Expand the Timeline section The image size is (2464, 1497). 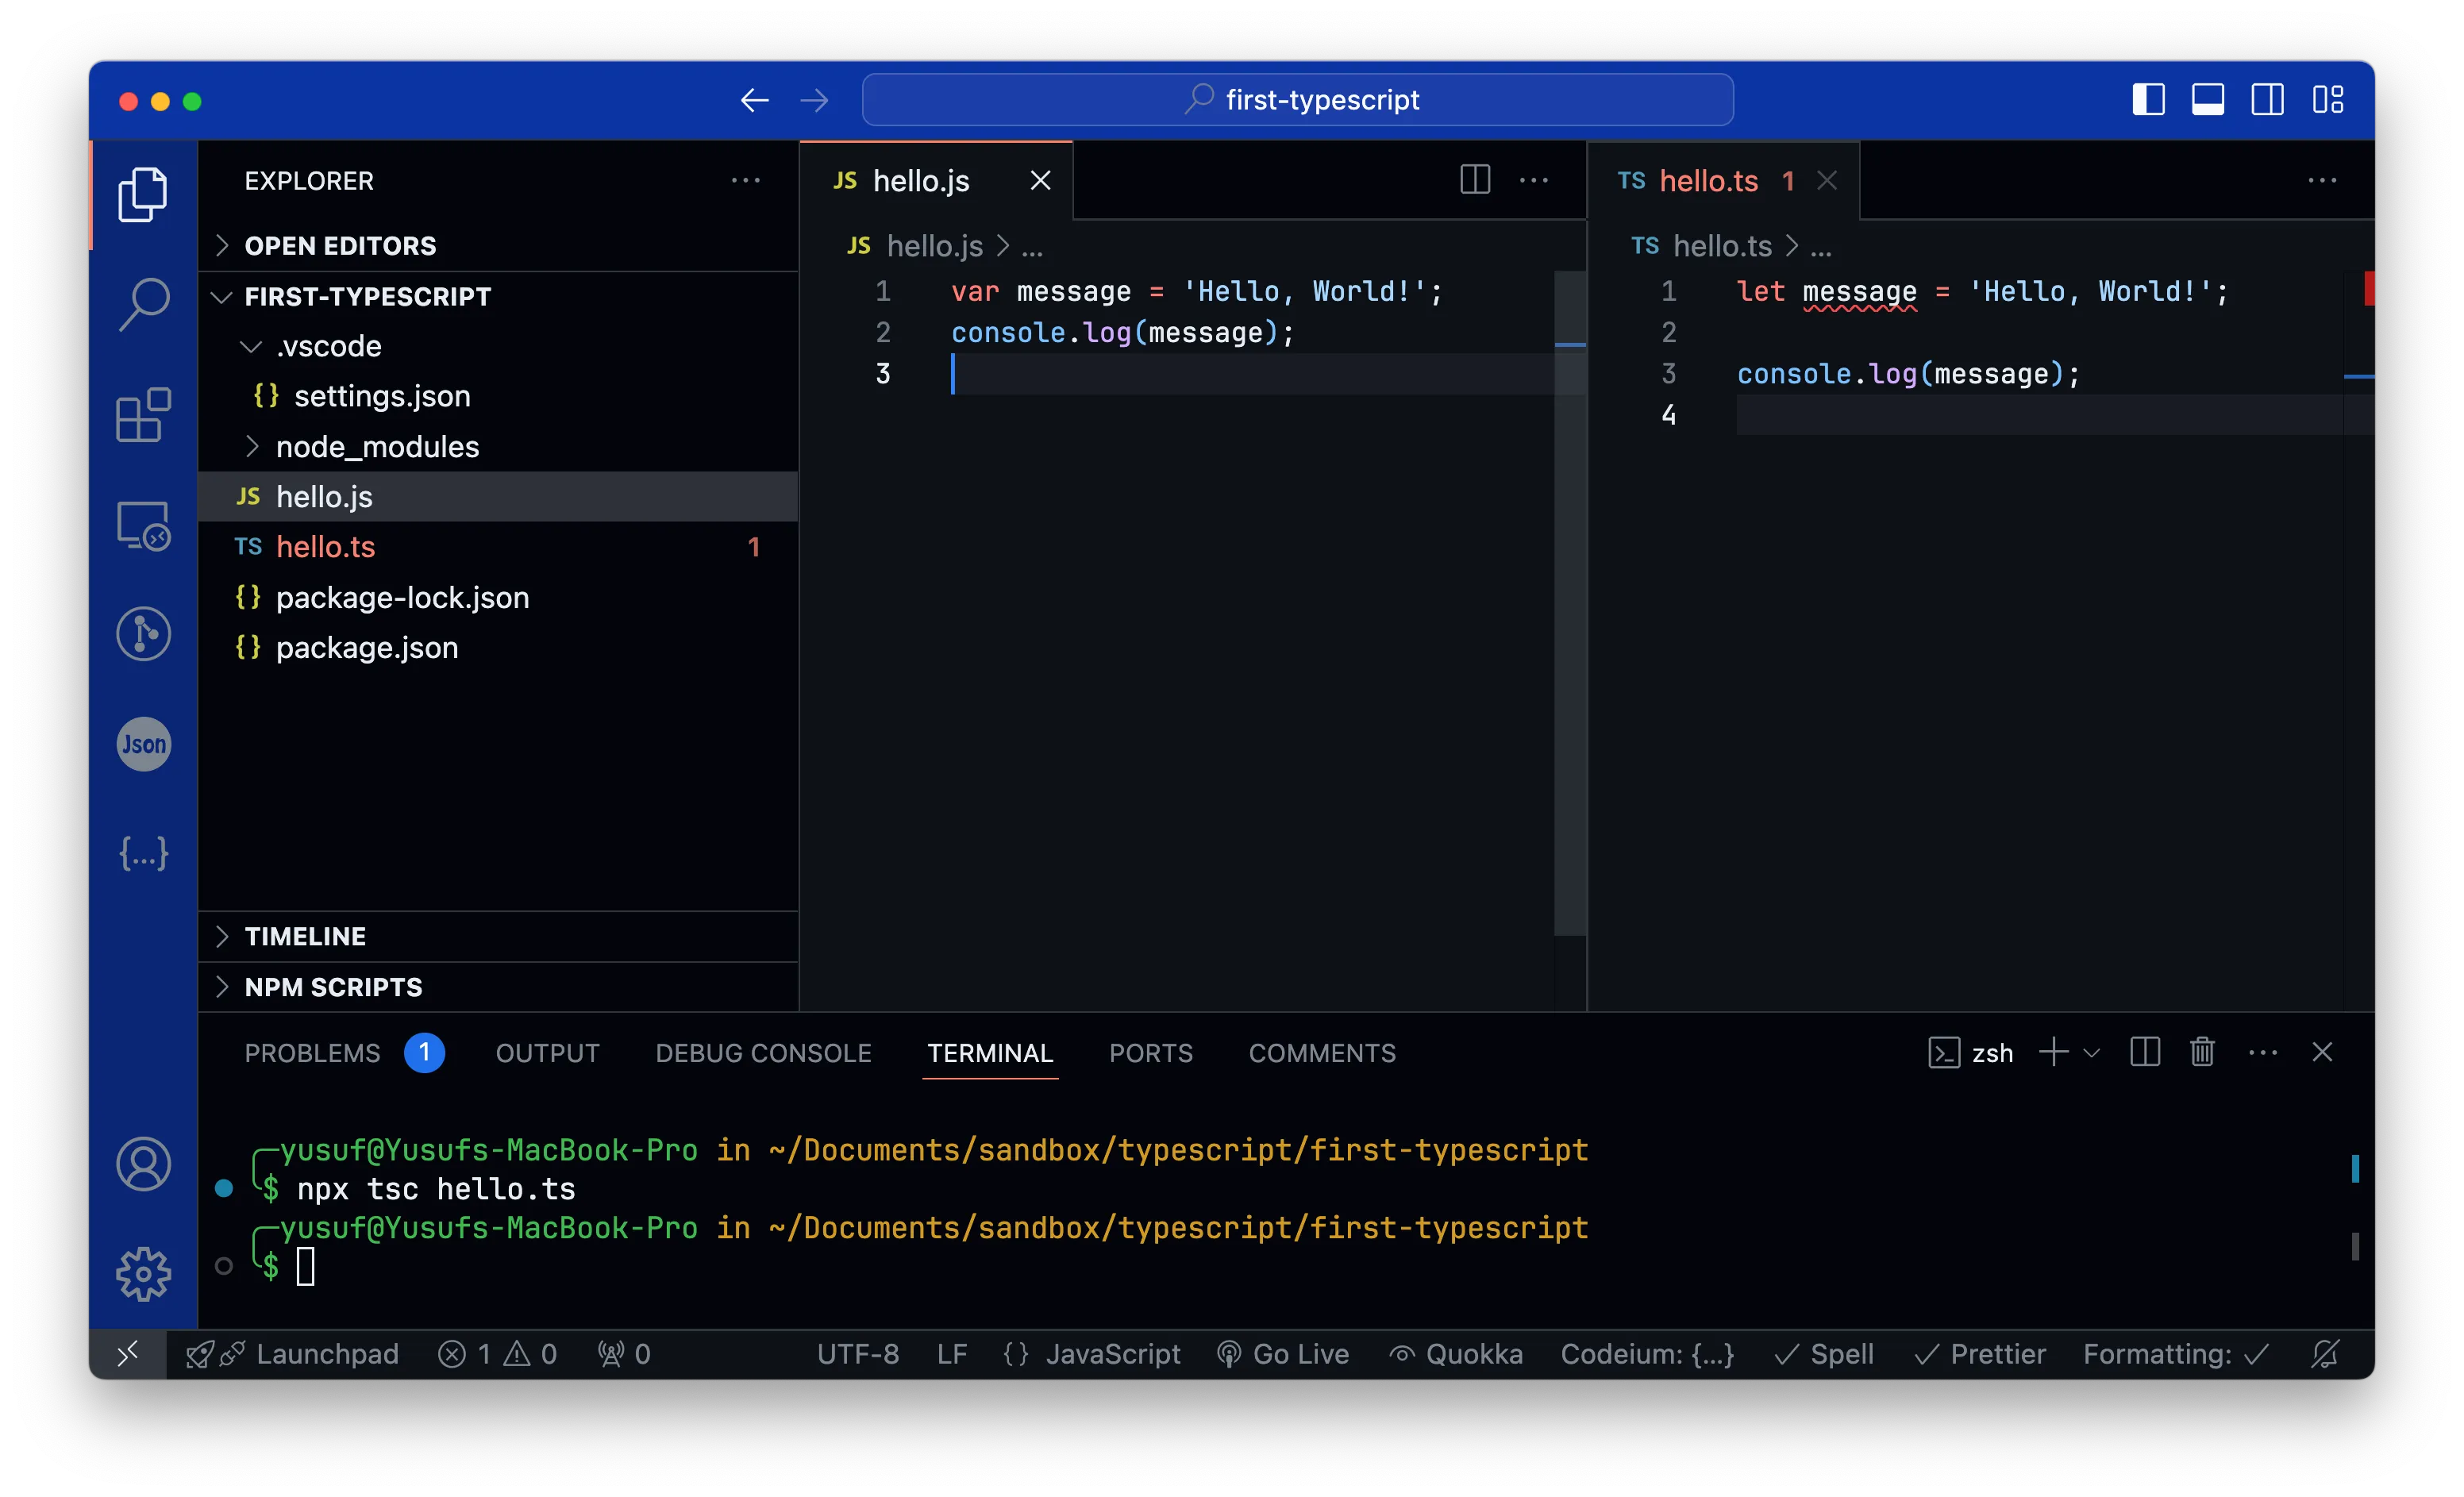tap(498, 937)
